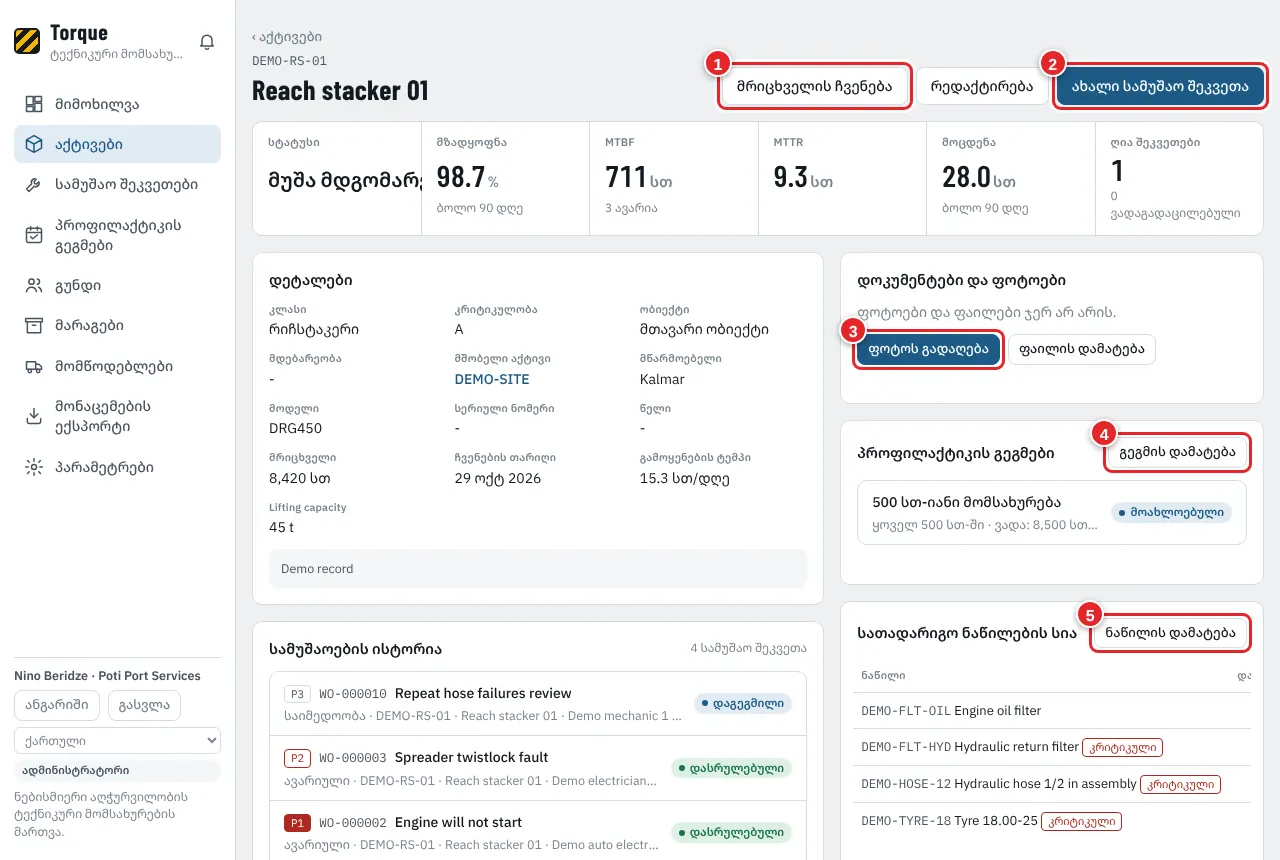The height and width of the screenshot is (860, 1280).
Task: Click the მარაგები archive box icon
Action: tap(34, 326)
